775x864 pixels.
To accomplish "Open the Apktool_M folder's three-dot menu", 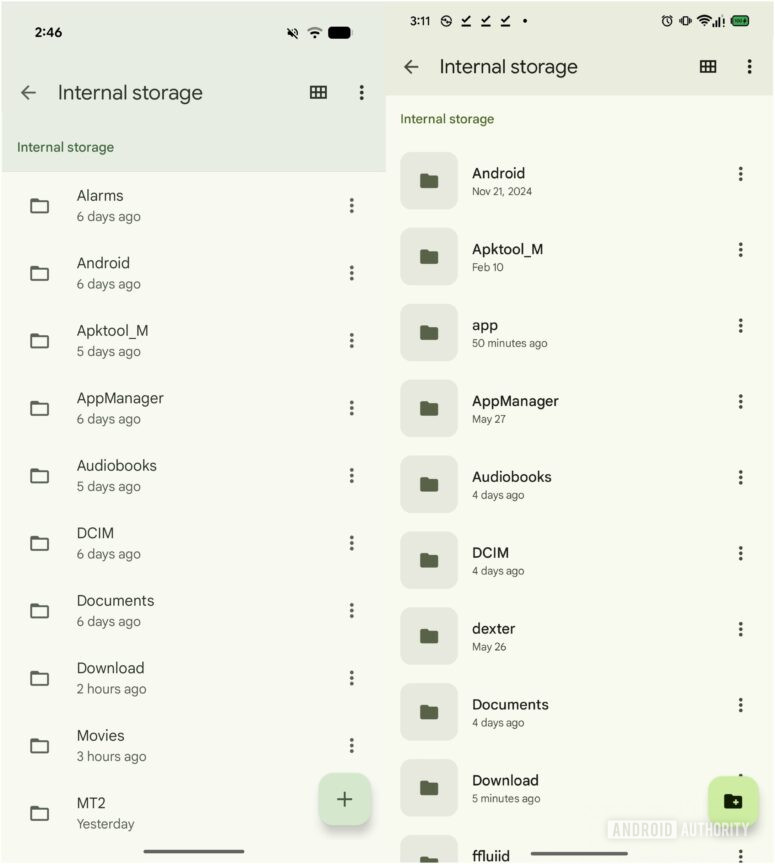I will click(352, 340).
